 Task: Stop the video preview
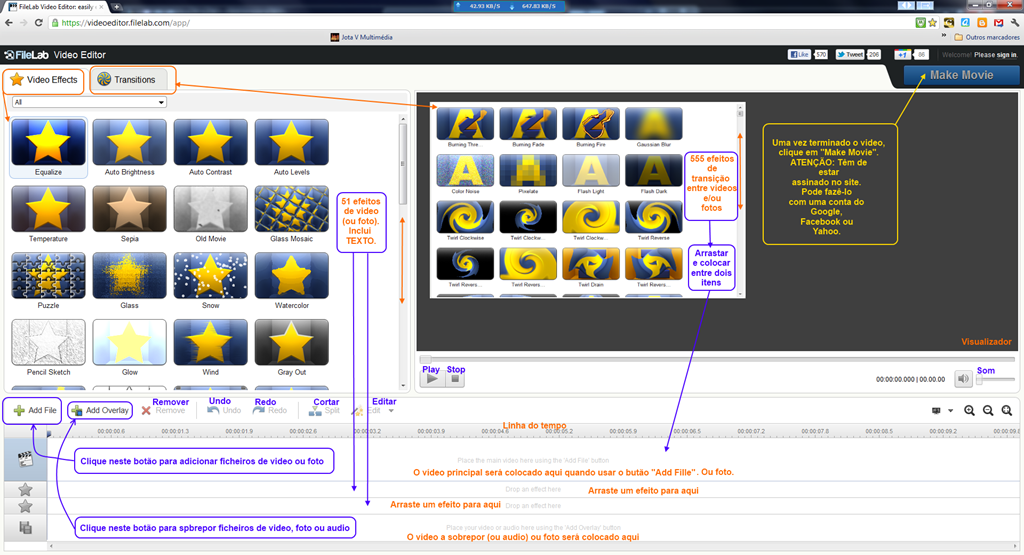(455, 379)
